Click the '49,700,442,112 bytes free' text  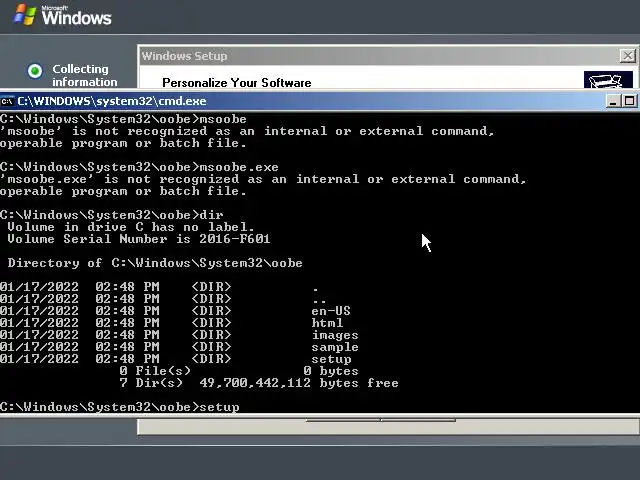click(299, 383)
